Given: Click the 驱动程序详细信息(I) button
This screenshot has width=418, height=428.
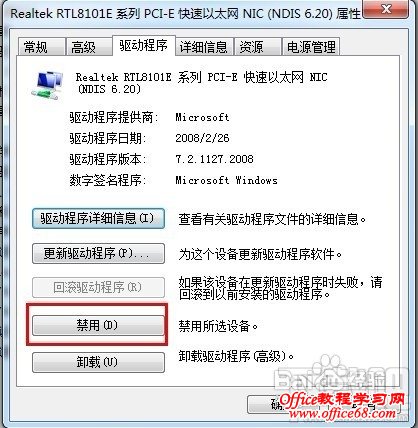Looking at the screenshot, I should point(98,219).
